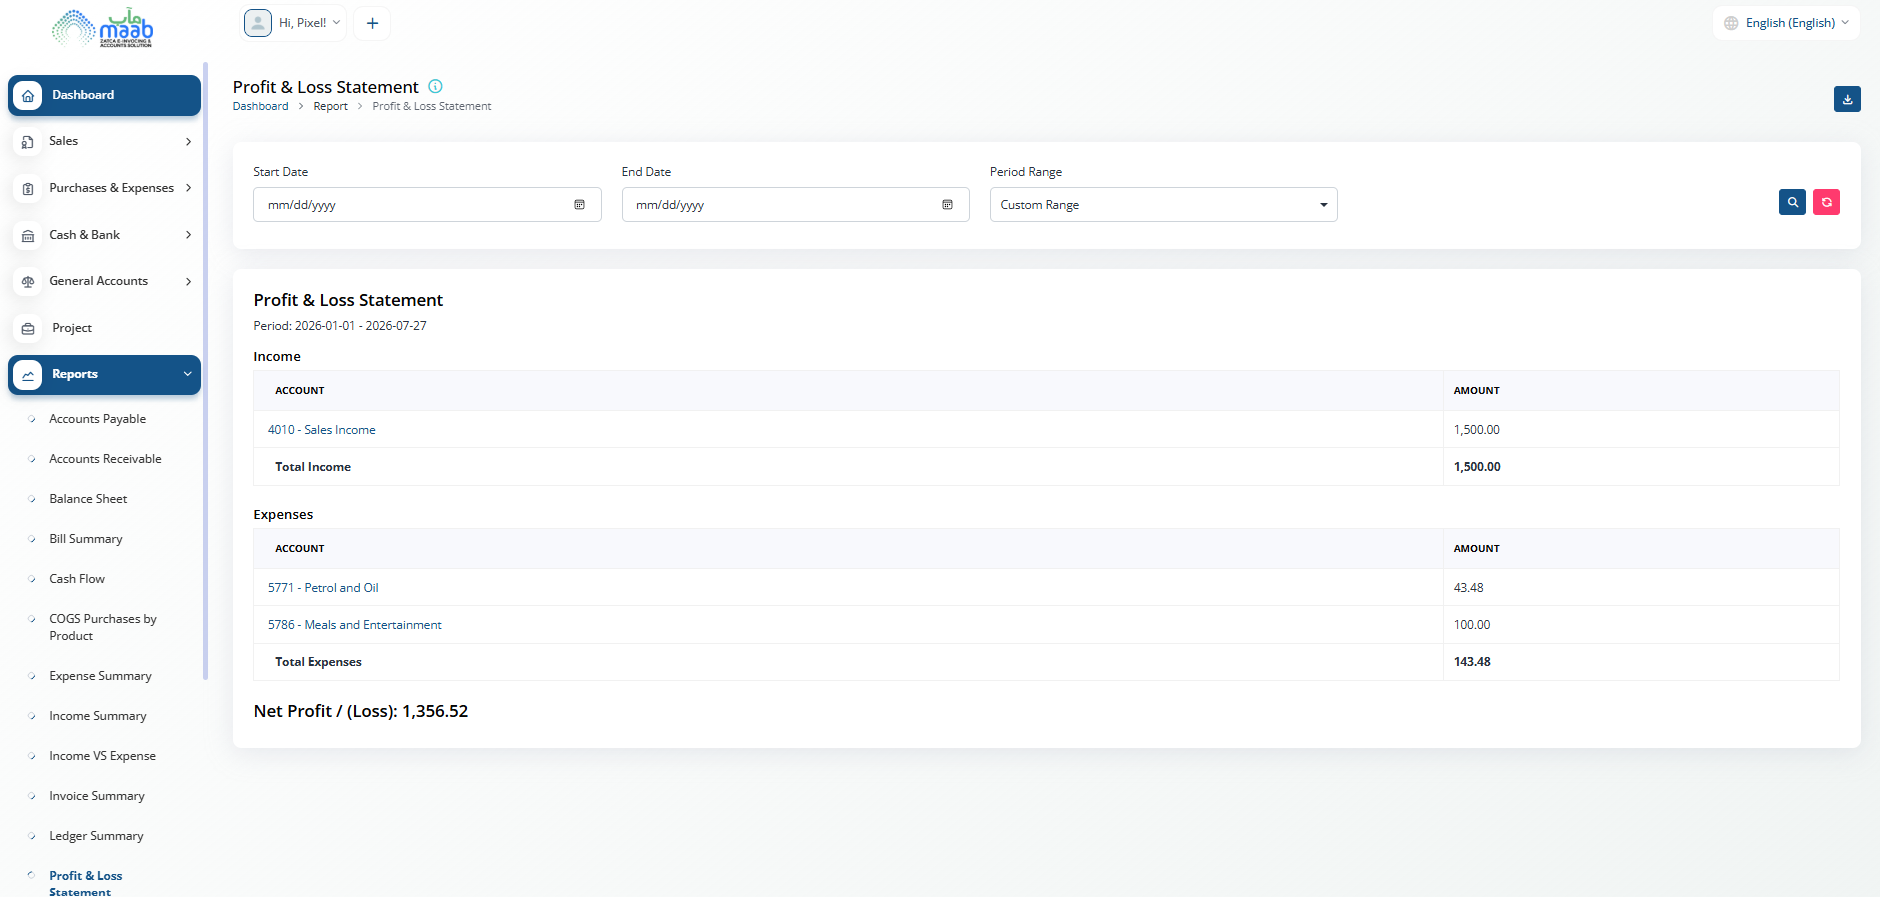Click the red reset filter button
Viewport: 1880px width, 897px height.
click(1826, 202)
